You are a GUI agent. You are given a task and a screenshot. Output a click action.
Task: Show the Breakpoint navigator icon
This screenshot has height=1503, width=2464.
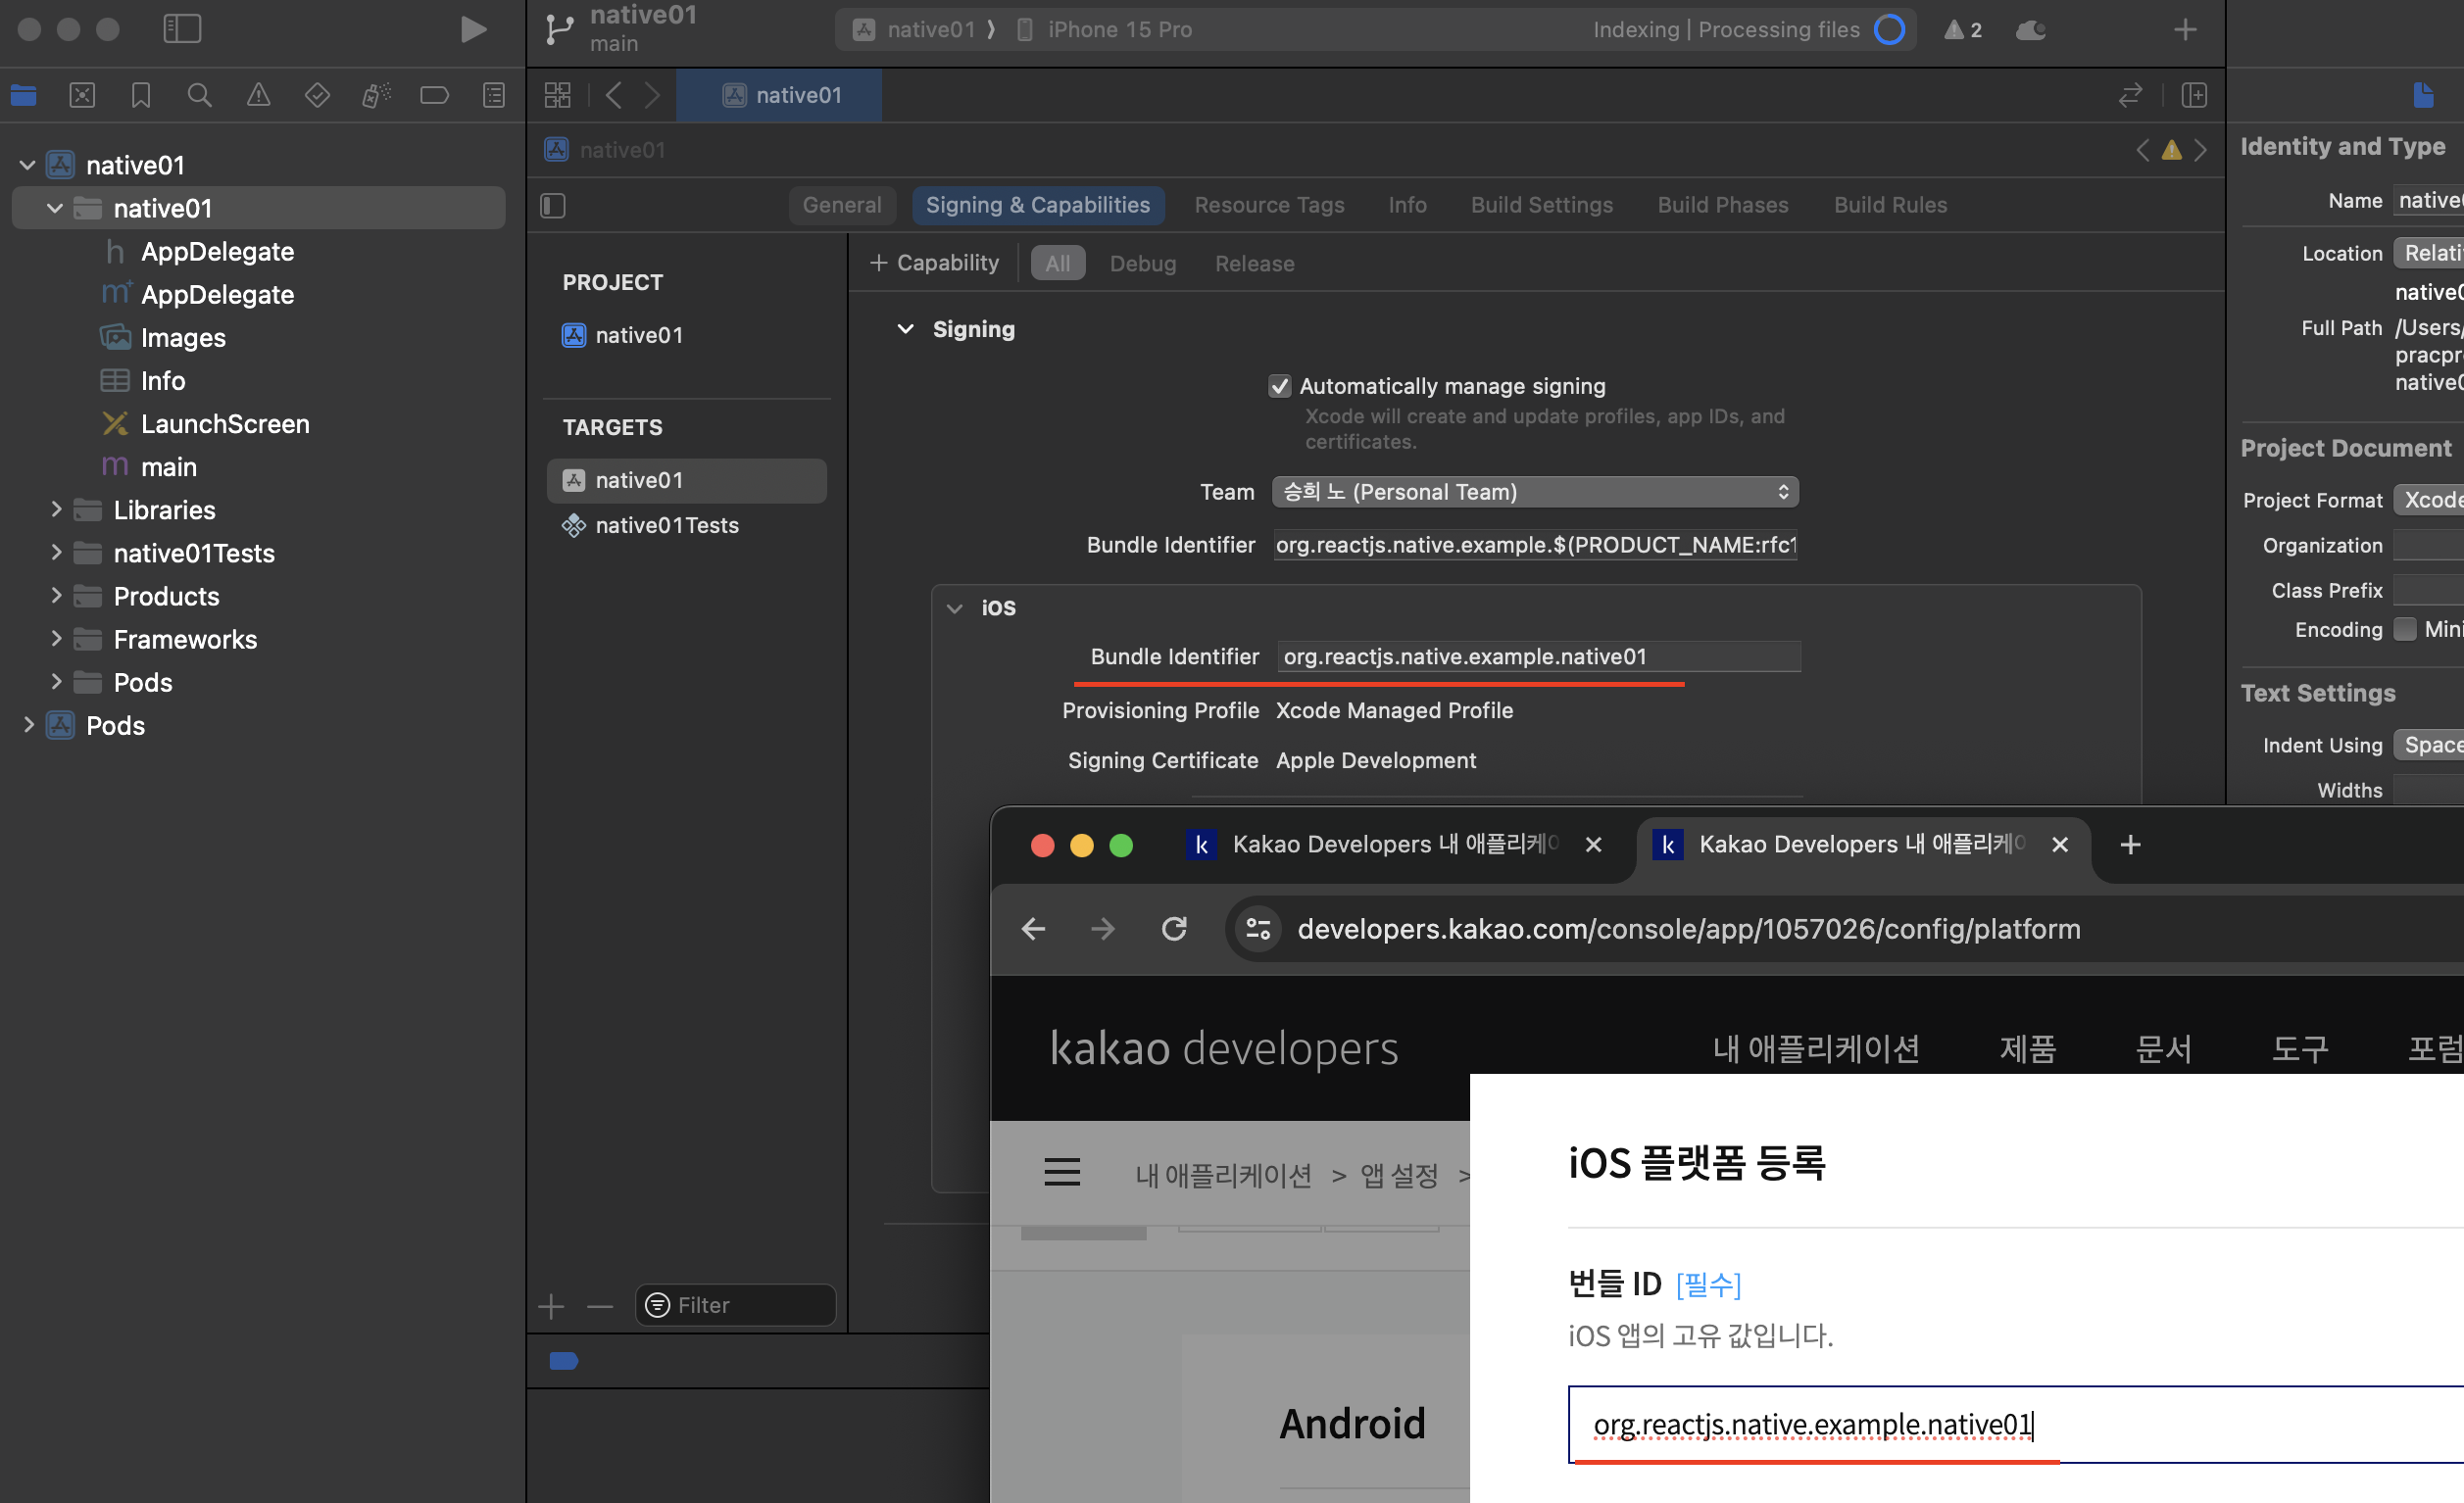pyautogui.click(x=434, y=95)
